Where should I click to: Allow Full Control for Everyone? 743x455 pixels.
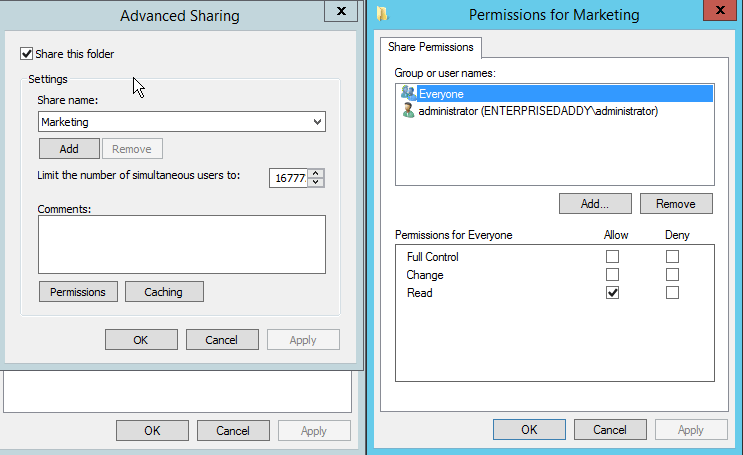[612, 257]
